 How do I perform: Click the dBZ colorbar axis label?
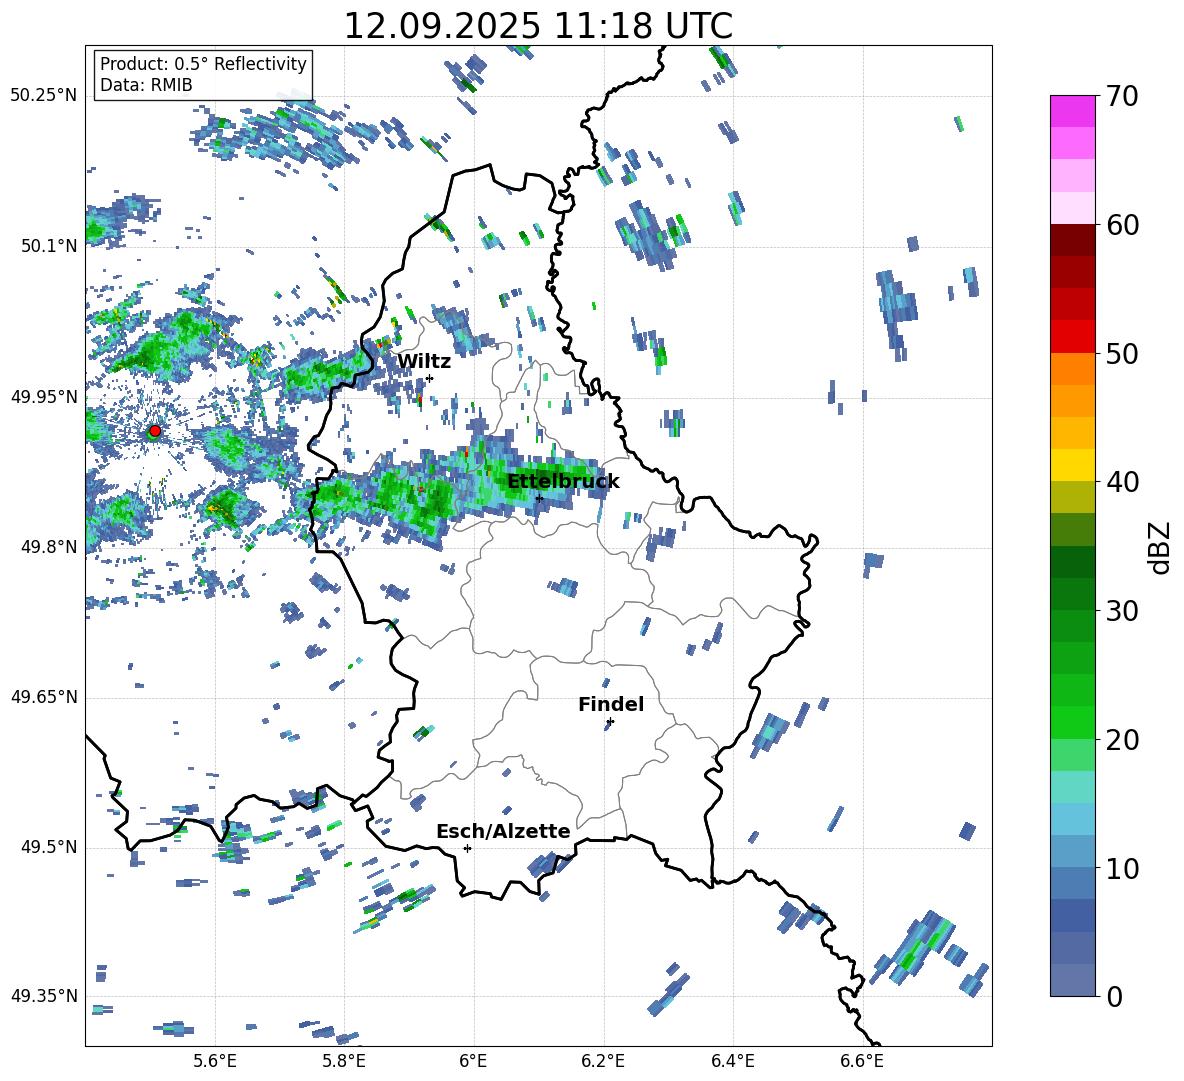click(x=1160, y=547)
